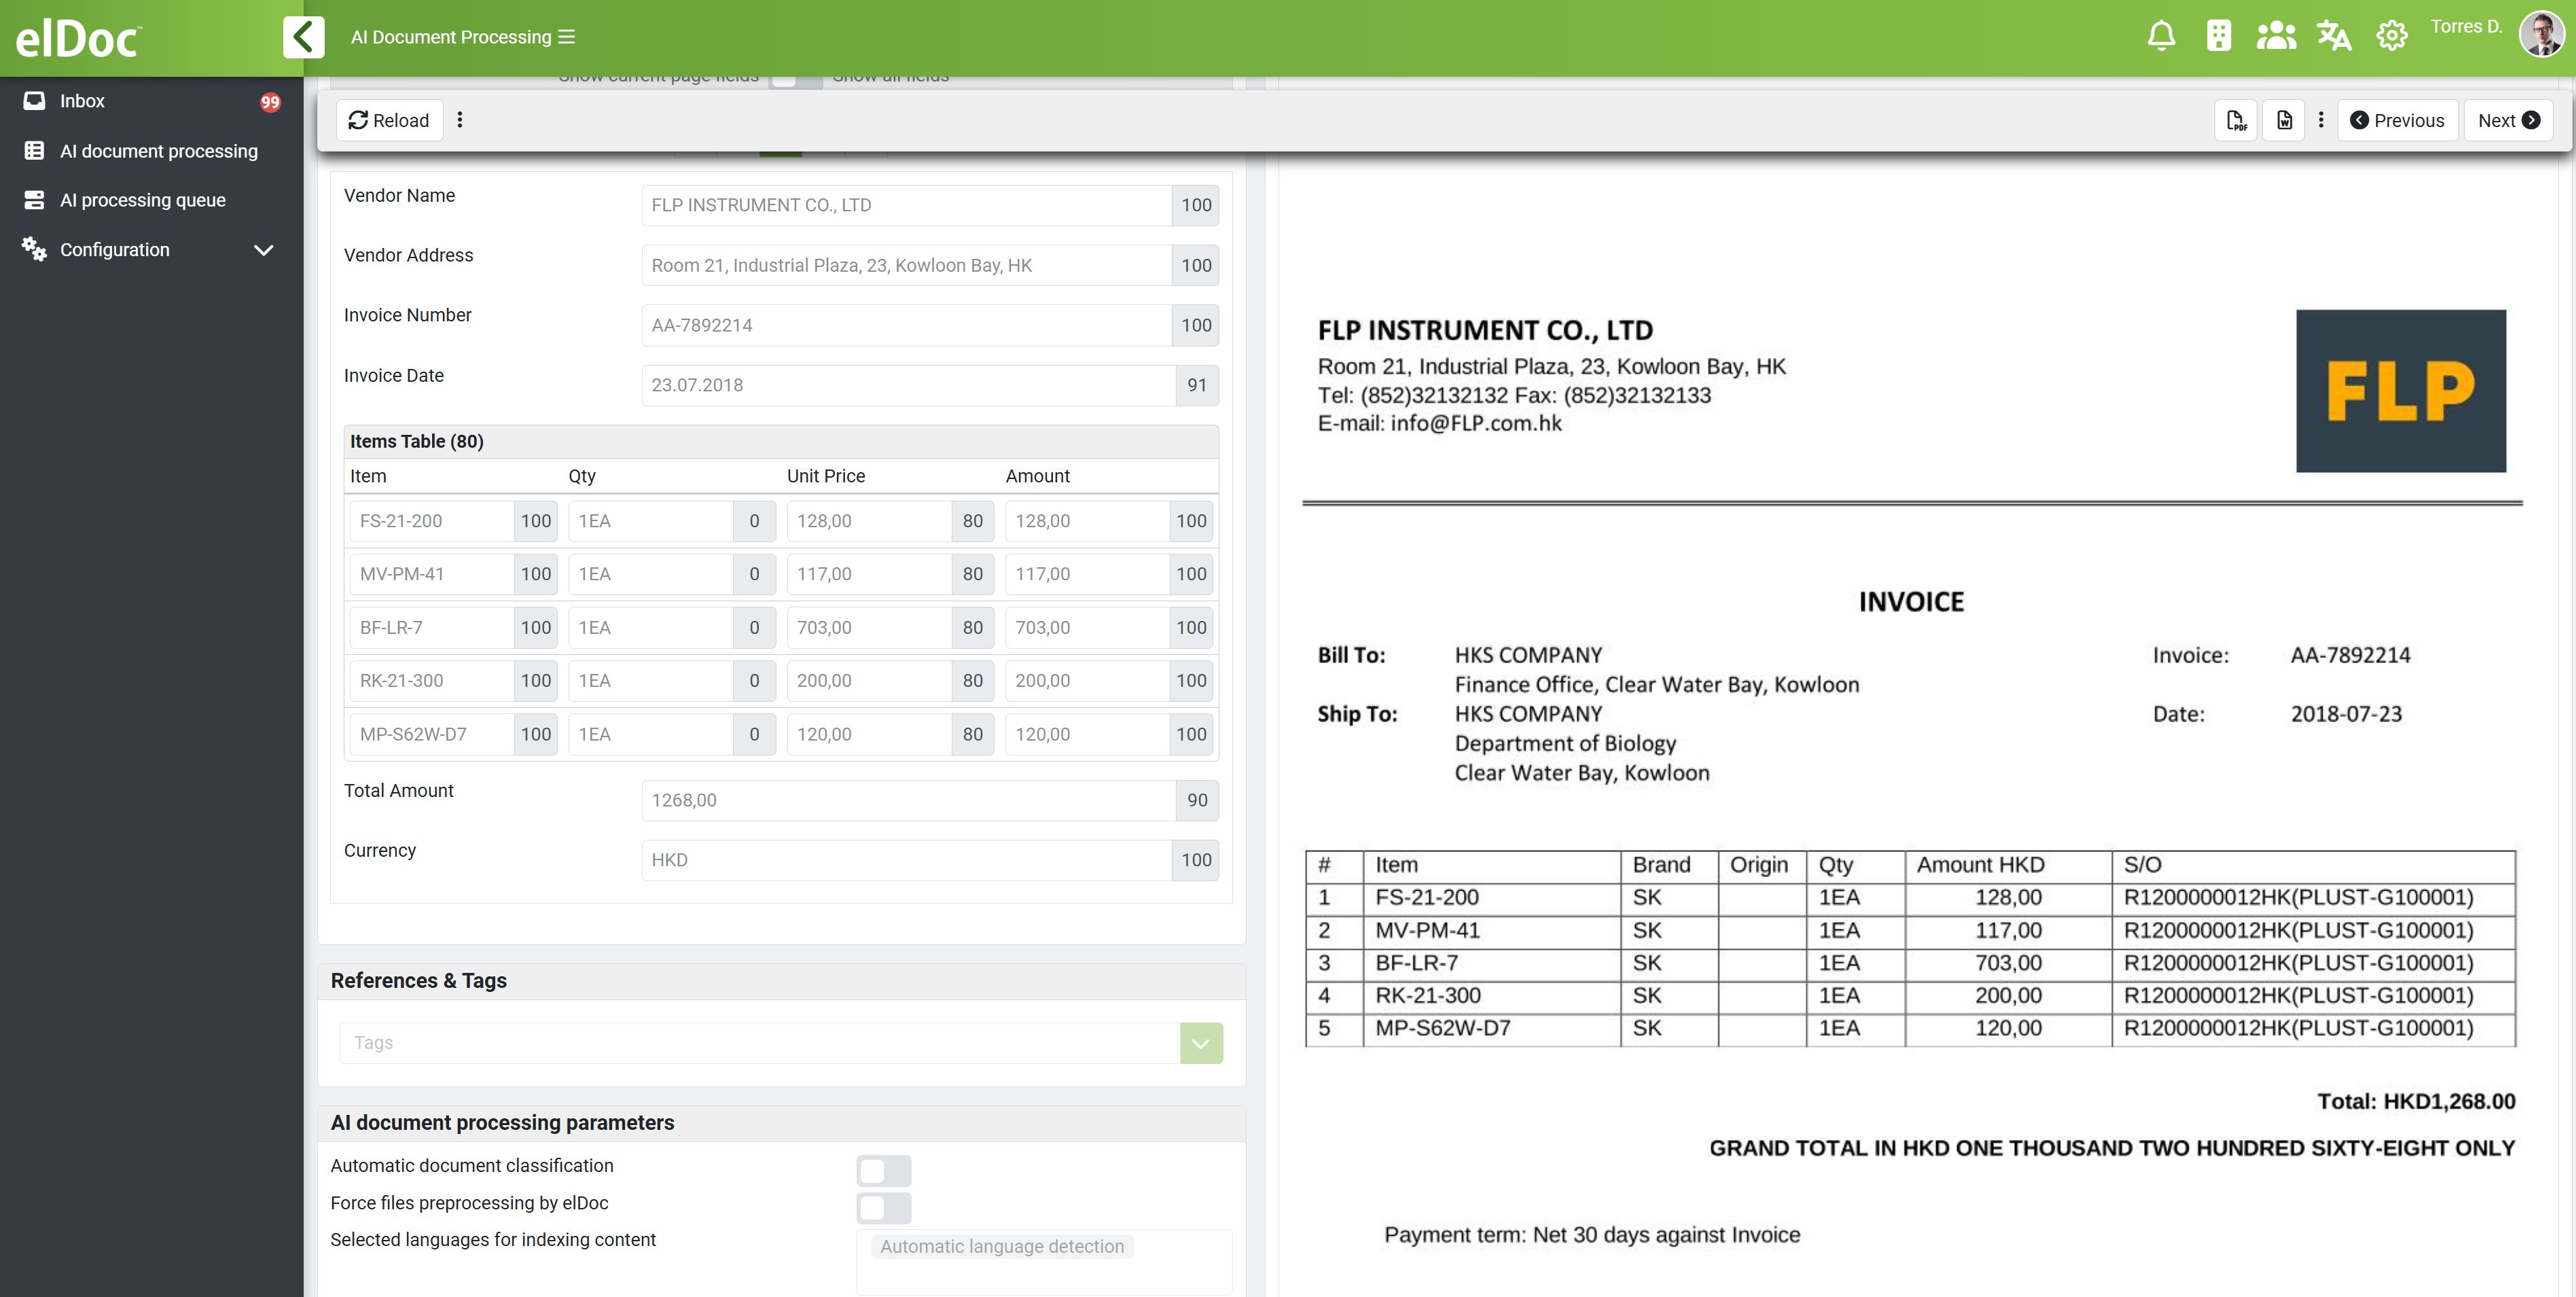Click the back arrow next to AI Document Processing
The height and width of the screenshot is (1297, 2576).
pos(305,36)
